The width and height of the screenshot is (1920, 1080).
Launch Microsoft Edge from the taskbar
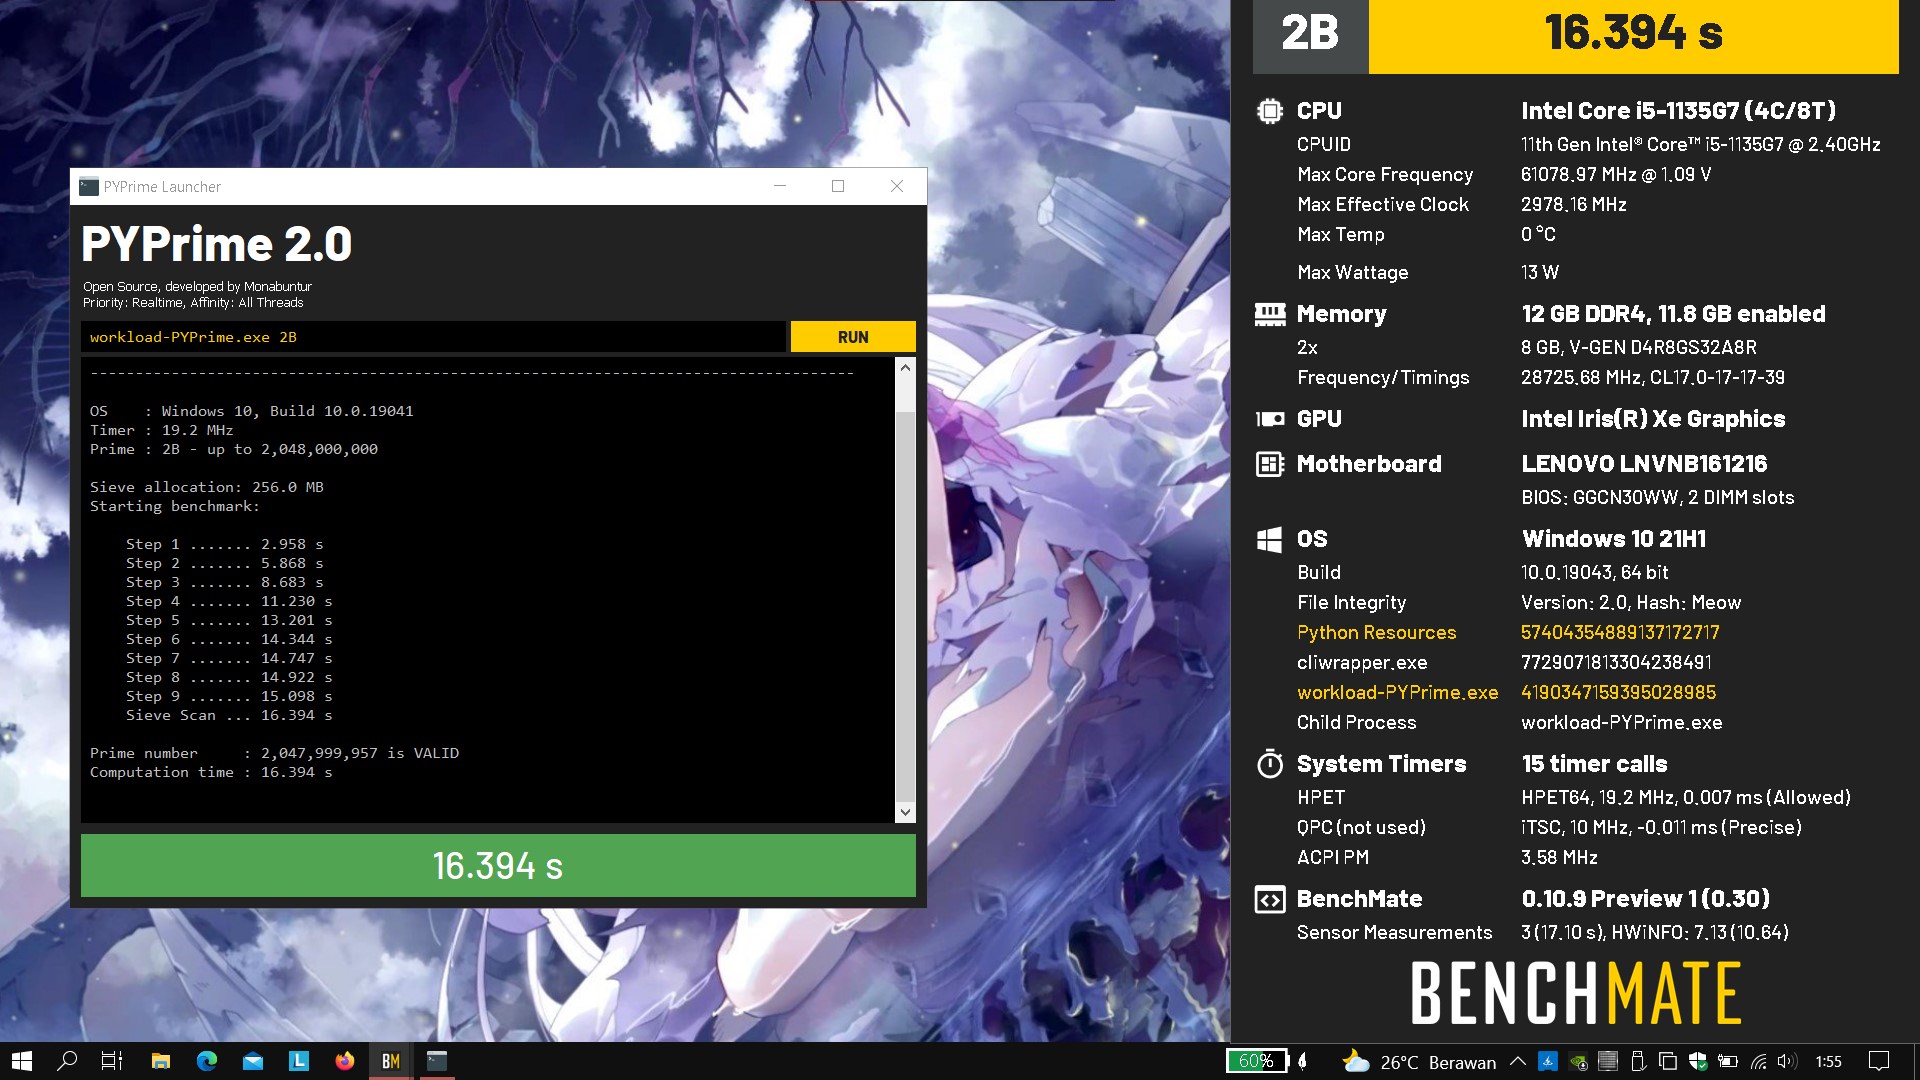pyautogui.click(x=207, y=1061)
